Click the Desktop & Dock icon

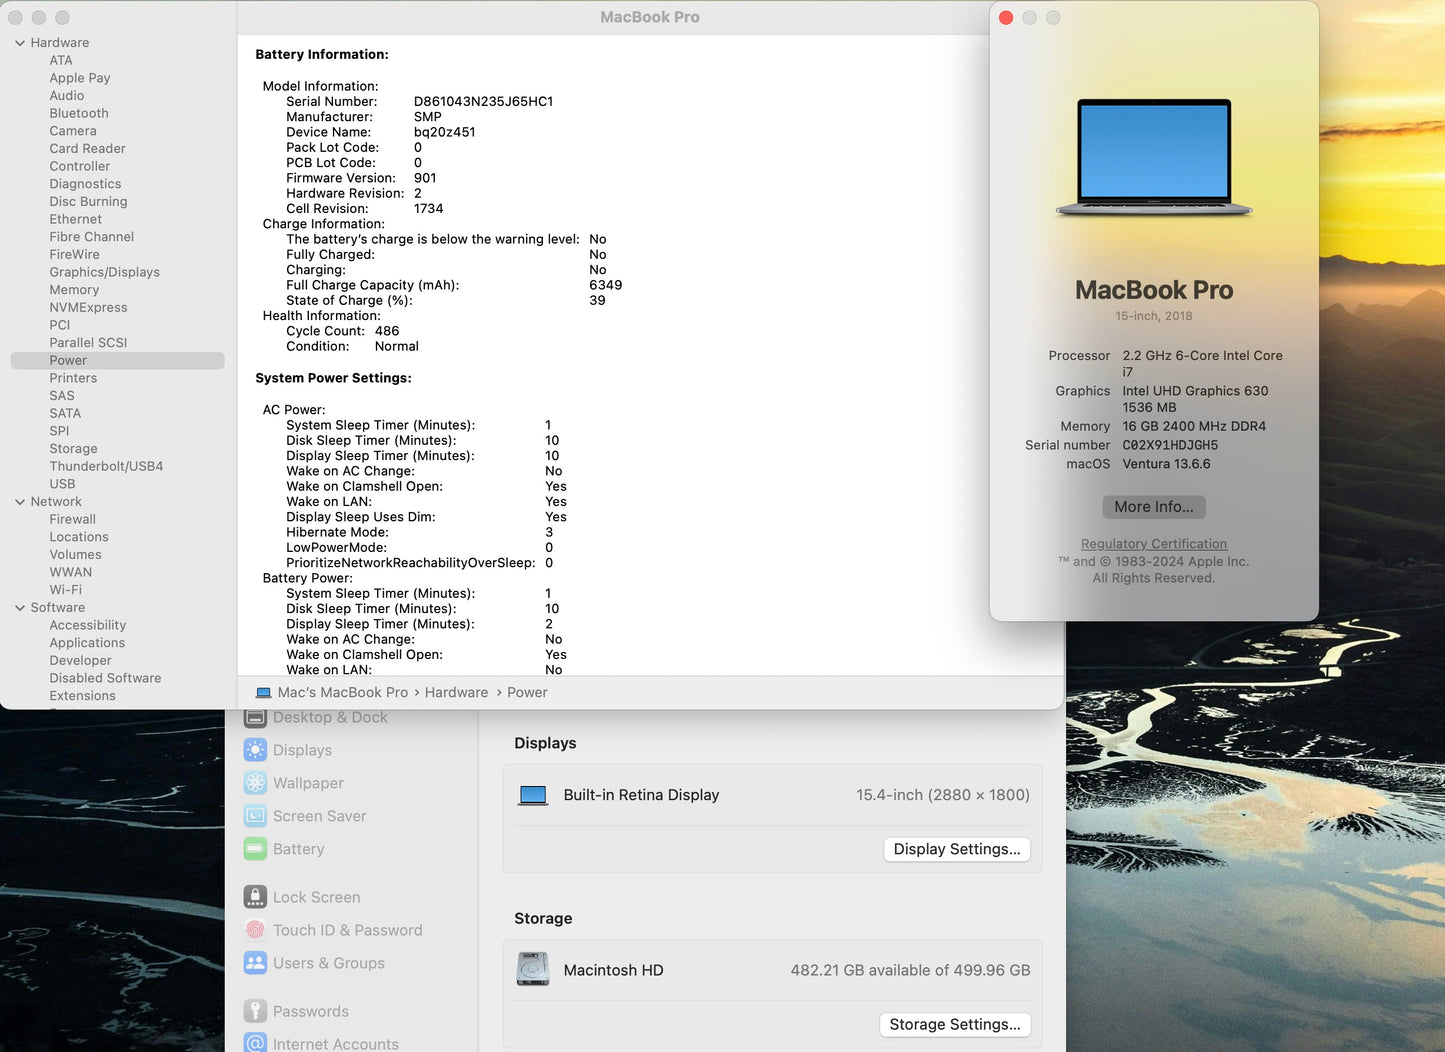[x=255, y=717]
